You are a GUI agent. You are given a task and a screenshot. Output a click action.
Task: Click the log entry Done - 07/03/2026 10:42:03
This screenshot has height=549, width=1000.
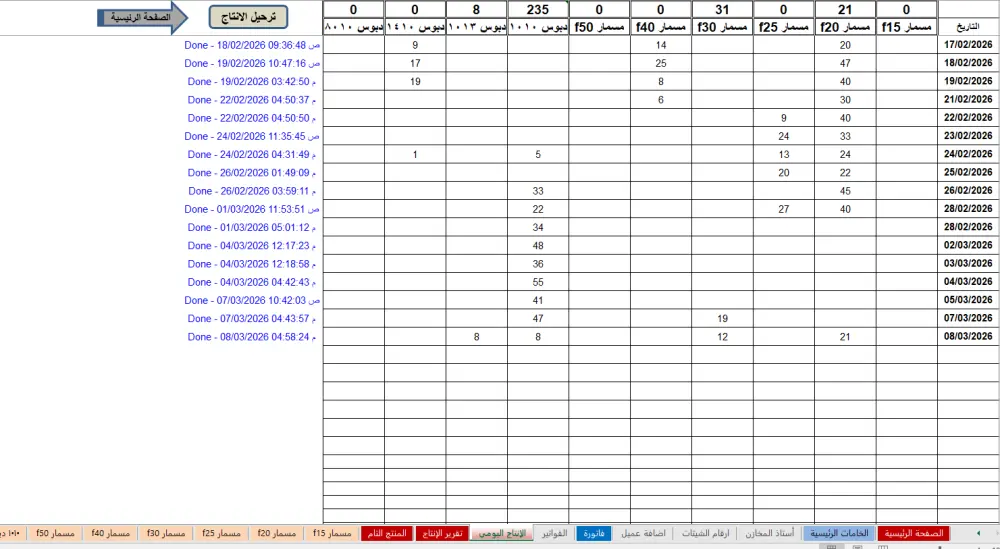(x=252, y=300)
